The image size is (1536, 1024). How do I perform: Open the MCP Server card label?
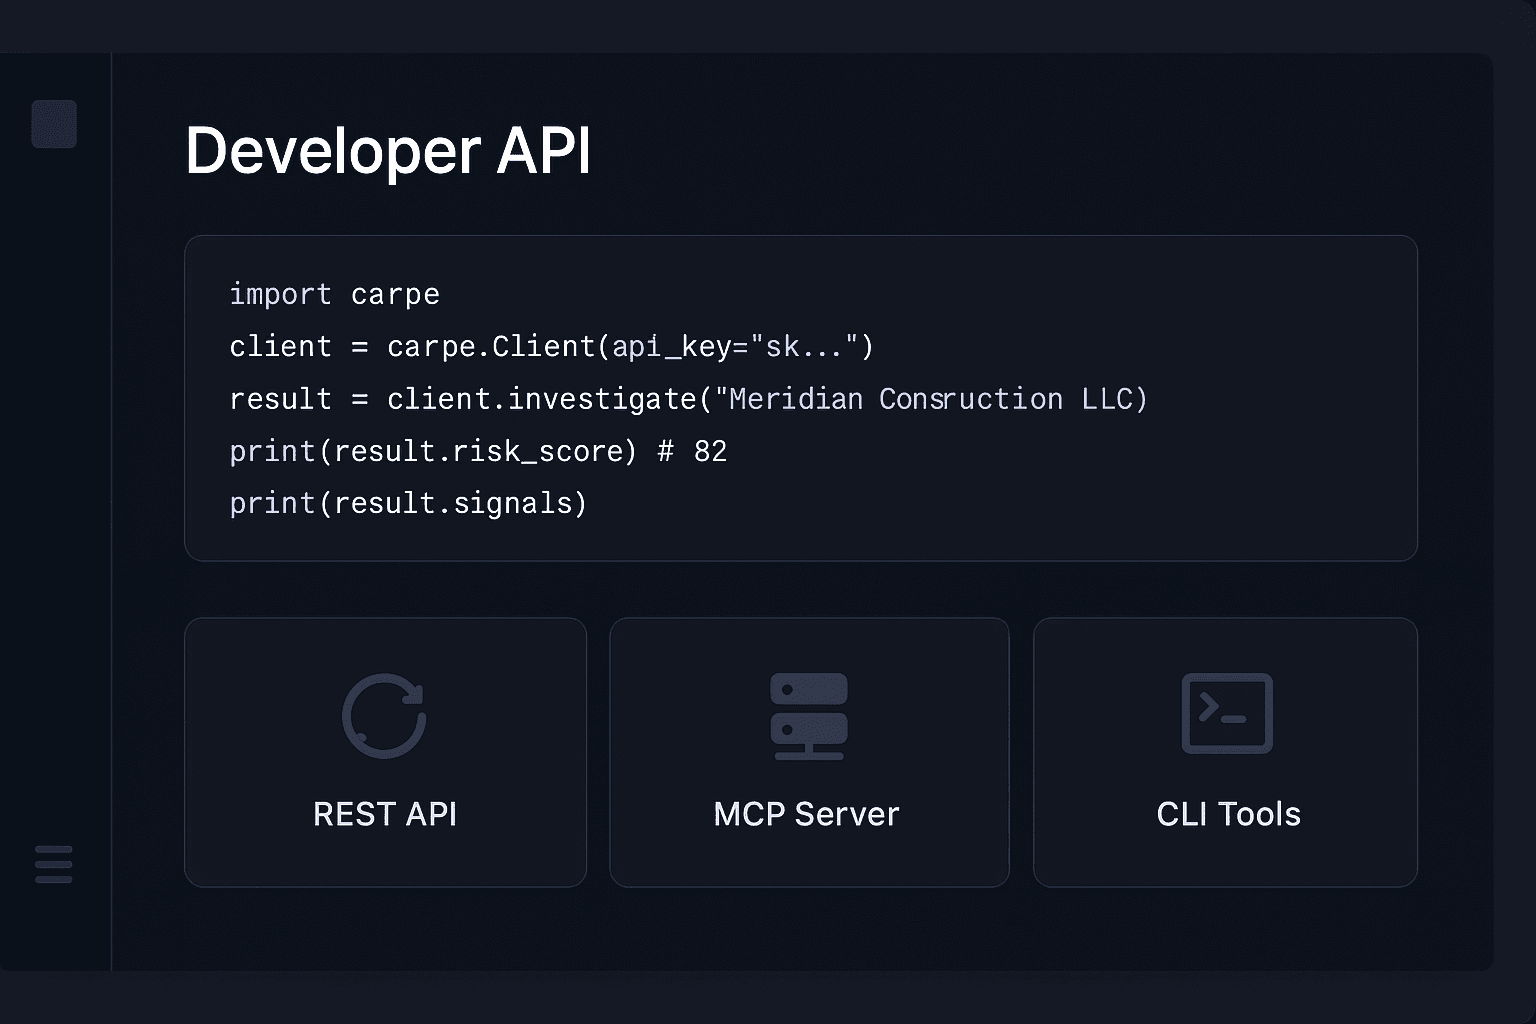806,814
